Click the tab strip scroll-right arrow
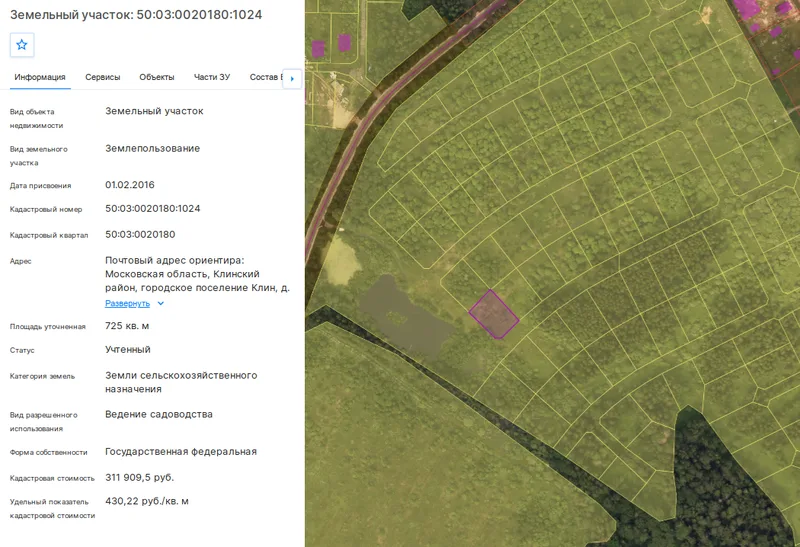Screen dimensions: 800x547 [x=292, y=79]
